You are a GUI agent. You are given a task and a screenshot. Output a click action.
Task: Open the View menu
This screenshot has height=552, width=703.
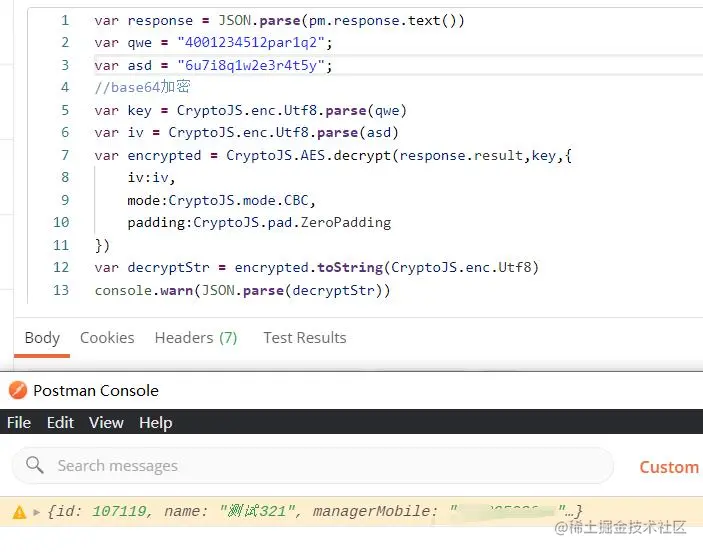tap(106, 422)
